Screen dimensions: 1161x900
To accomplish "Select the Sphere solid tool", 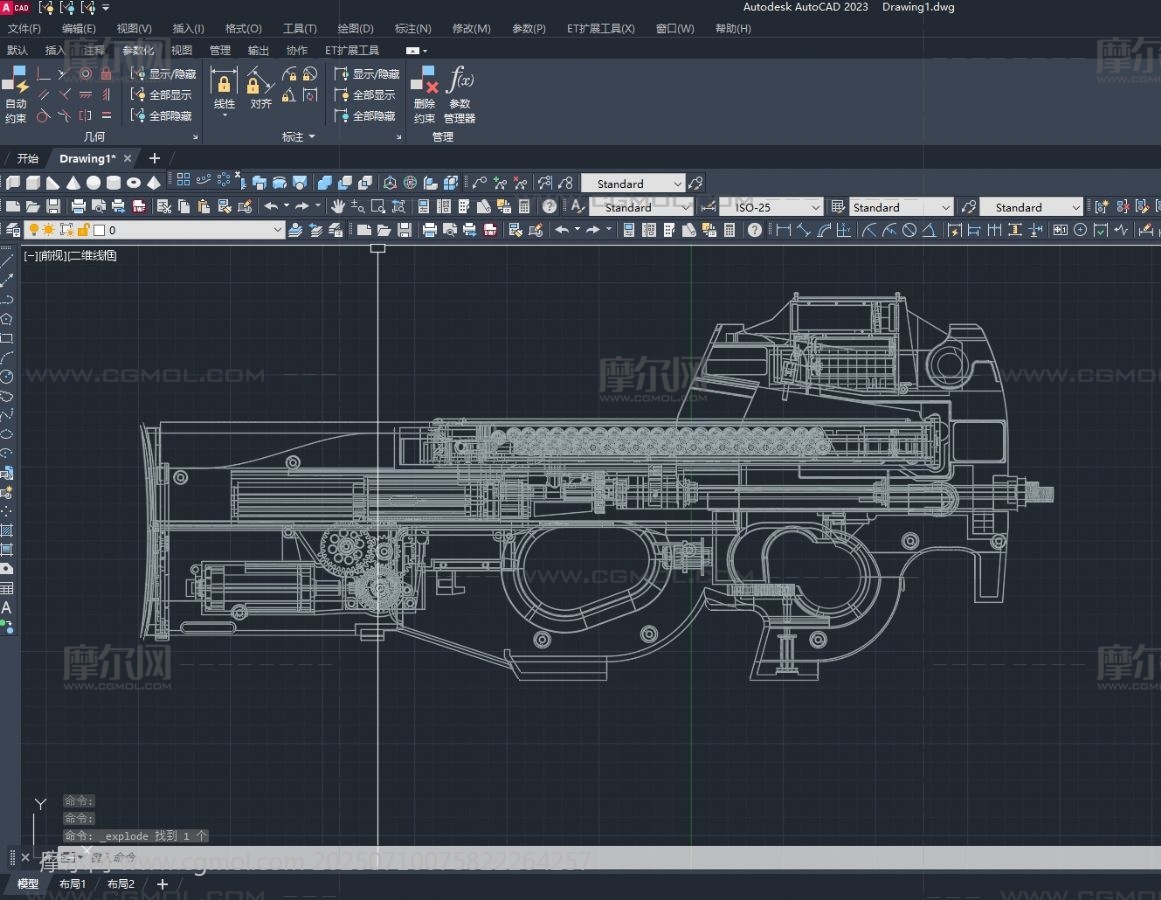I will coord(93,183).
